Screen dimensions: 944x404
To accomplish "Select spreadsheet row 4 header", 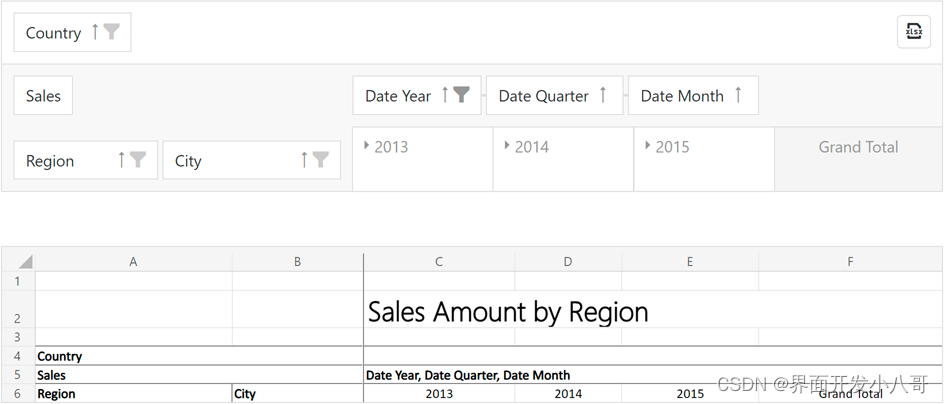I will (17, 356).
